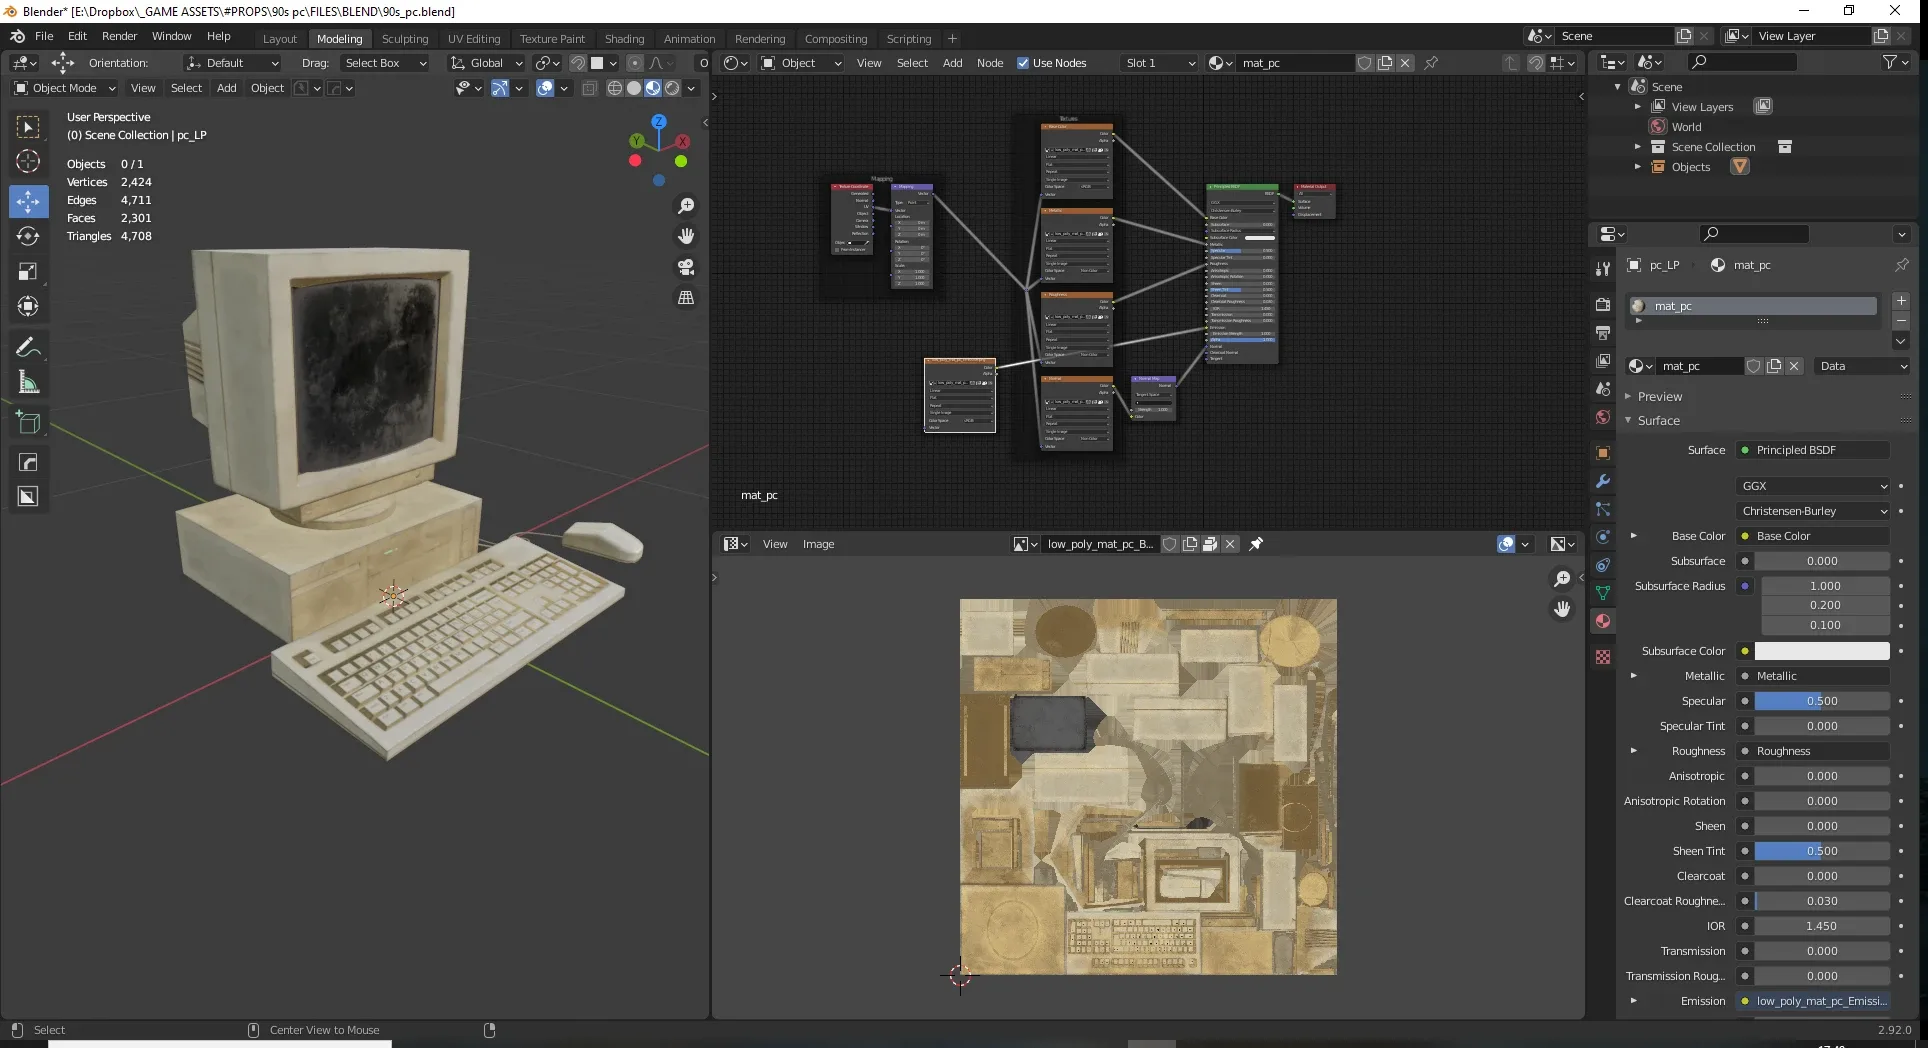Screen dimensions: 1928x1048
Task: Open the GGX distribution dropdown
Action: click(1814, 486)
